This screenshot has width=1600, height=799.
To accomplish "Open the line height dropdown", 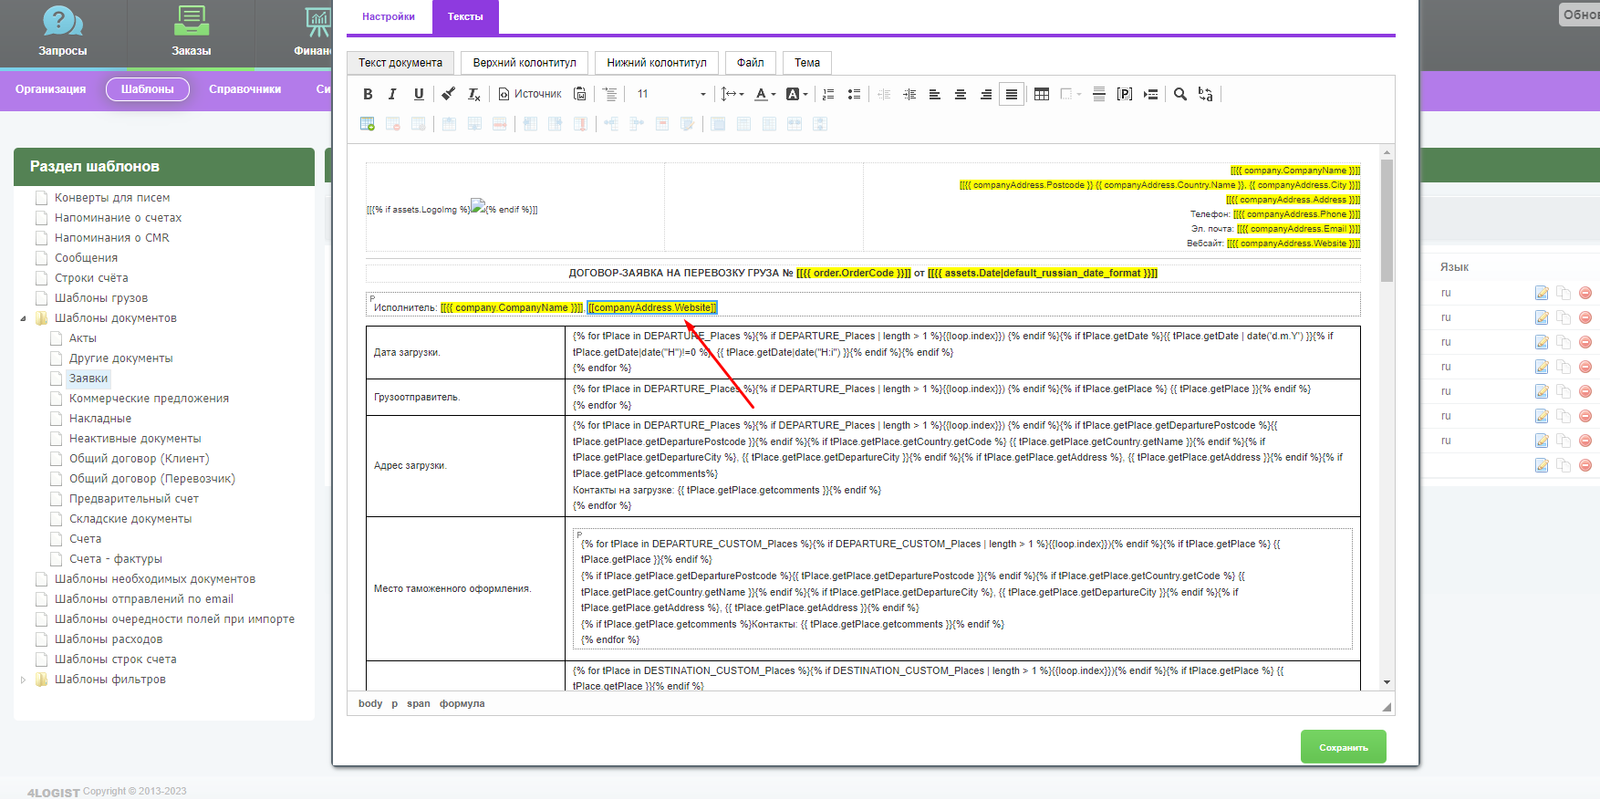I will click(733, 94).
